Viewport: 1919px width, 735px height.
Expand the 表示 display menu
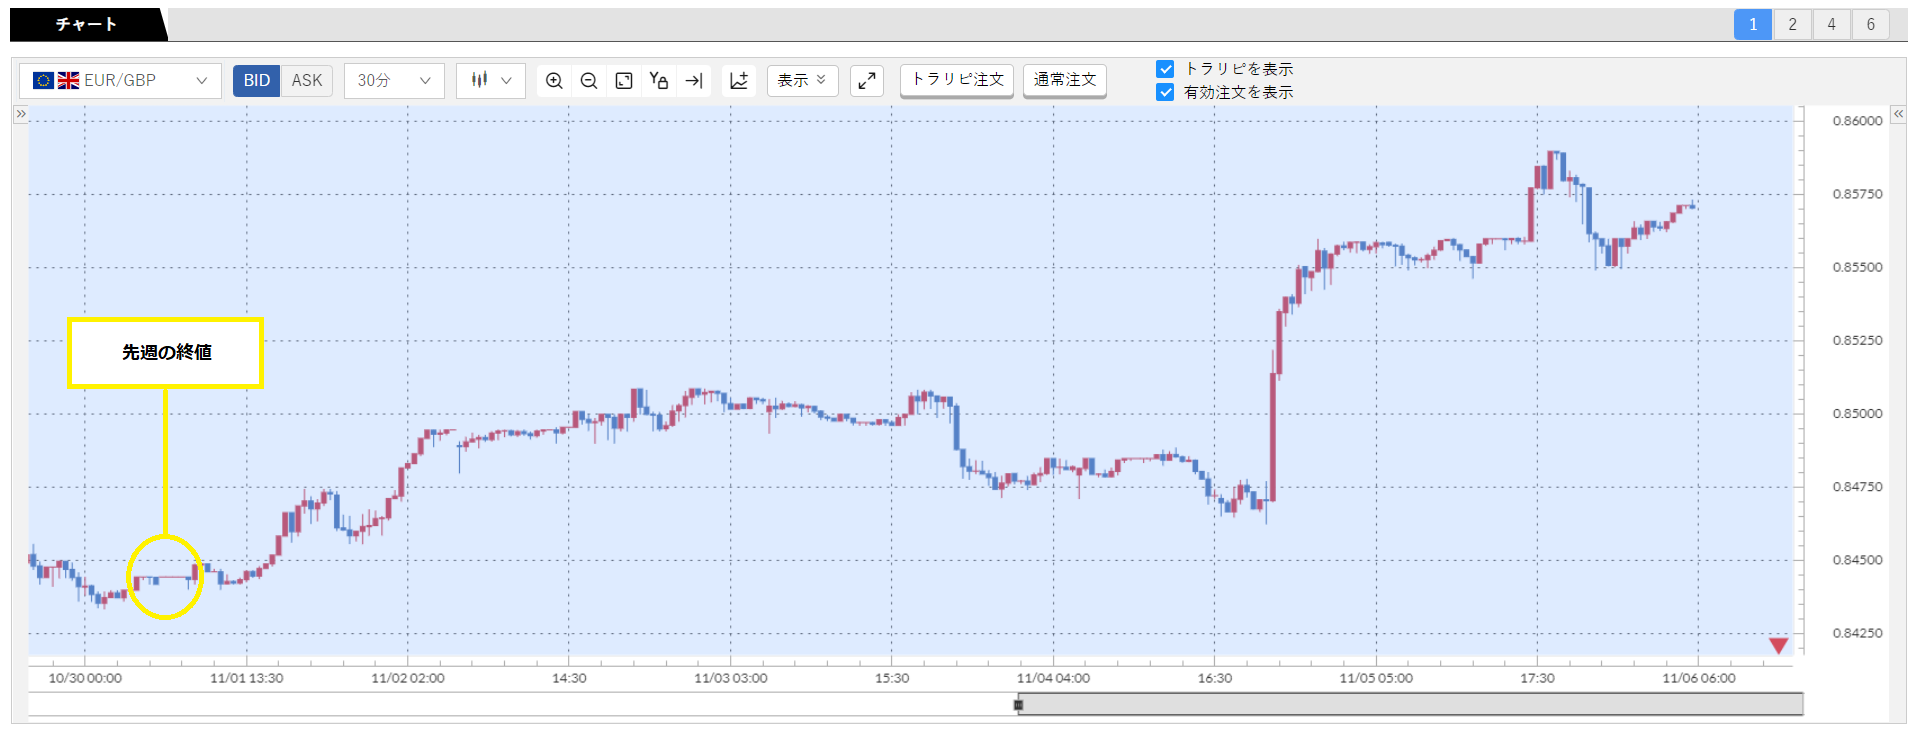[x=802, y=81]
